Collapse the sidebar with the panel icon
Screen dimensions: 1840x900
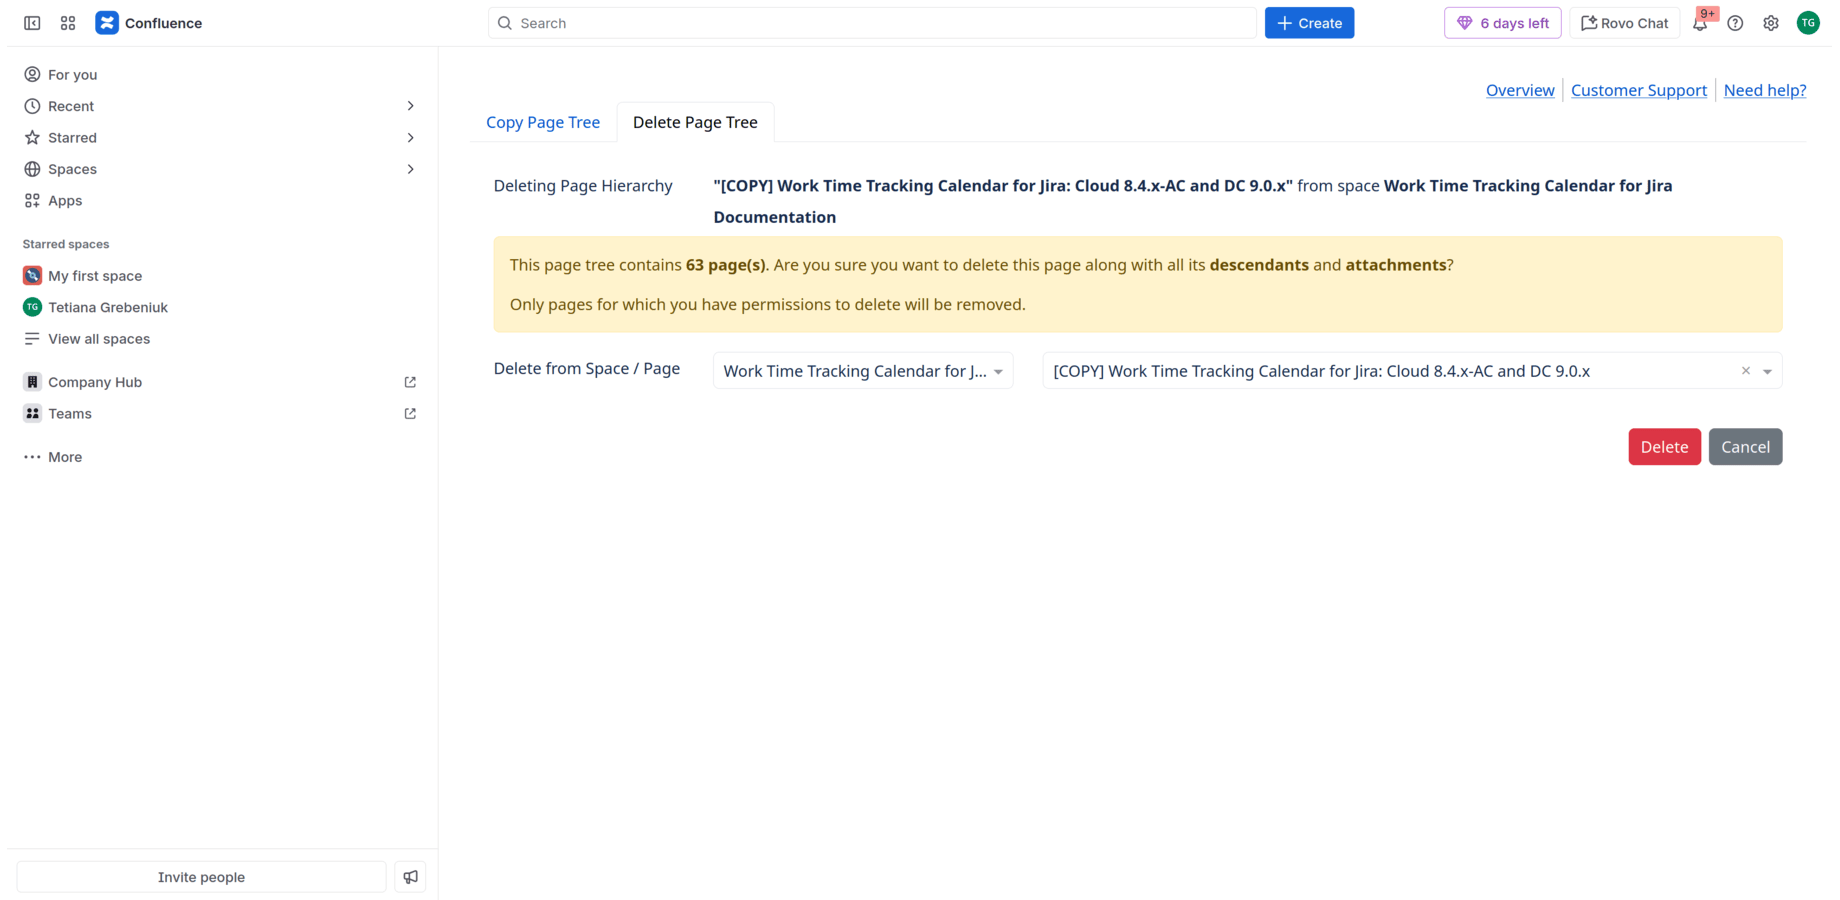(32, 23)
